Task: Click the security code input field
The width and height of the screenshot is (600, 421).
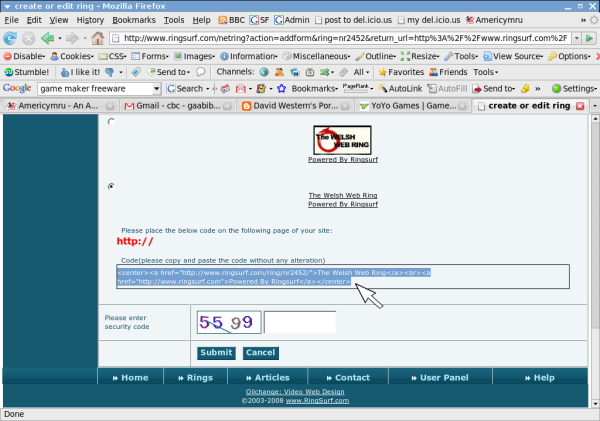Action: tap(300, 322)
